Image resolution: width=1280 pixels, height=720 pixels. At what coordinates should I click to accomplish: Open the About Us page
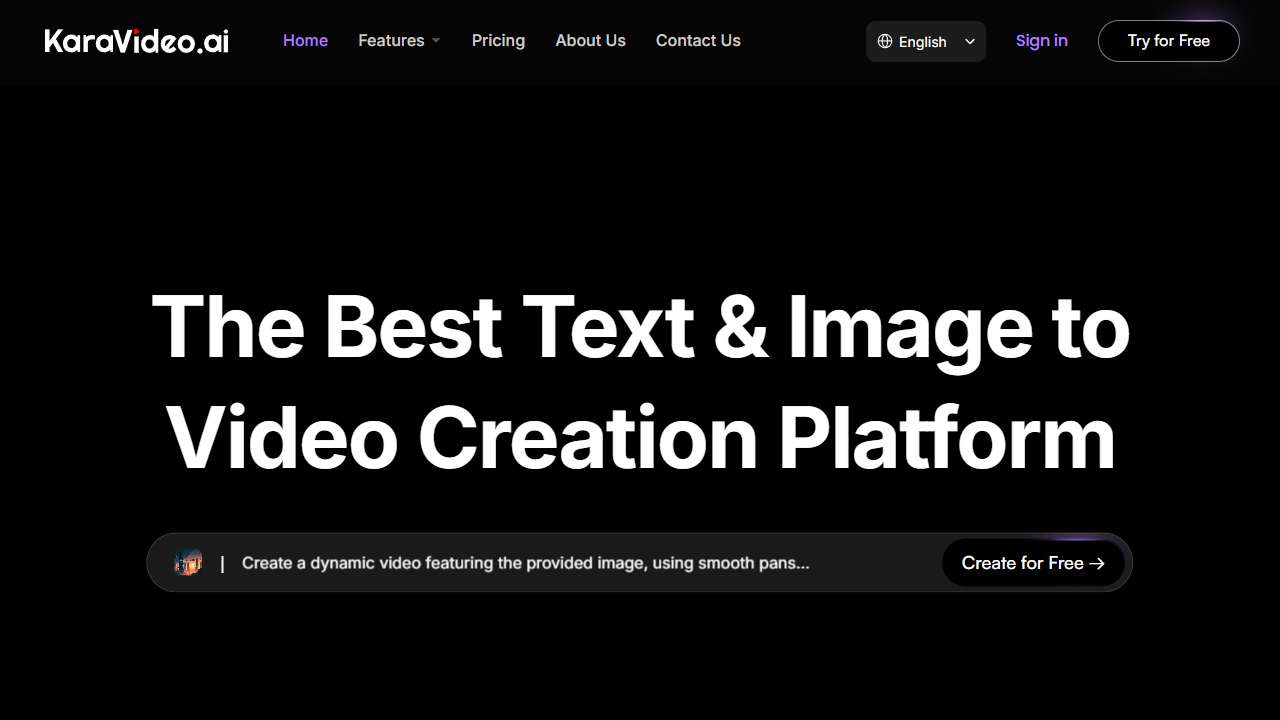pos(590,40)
